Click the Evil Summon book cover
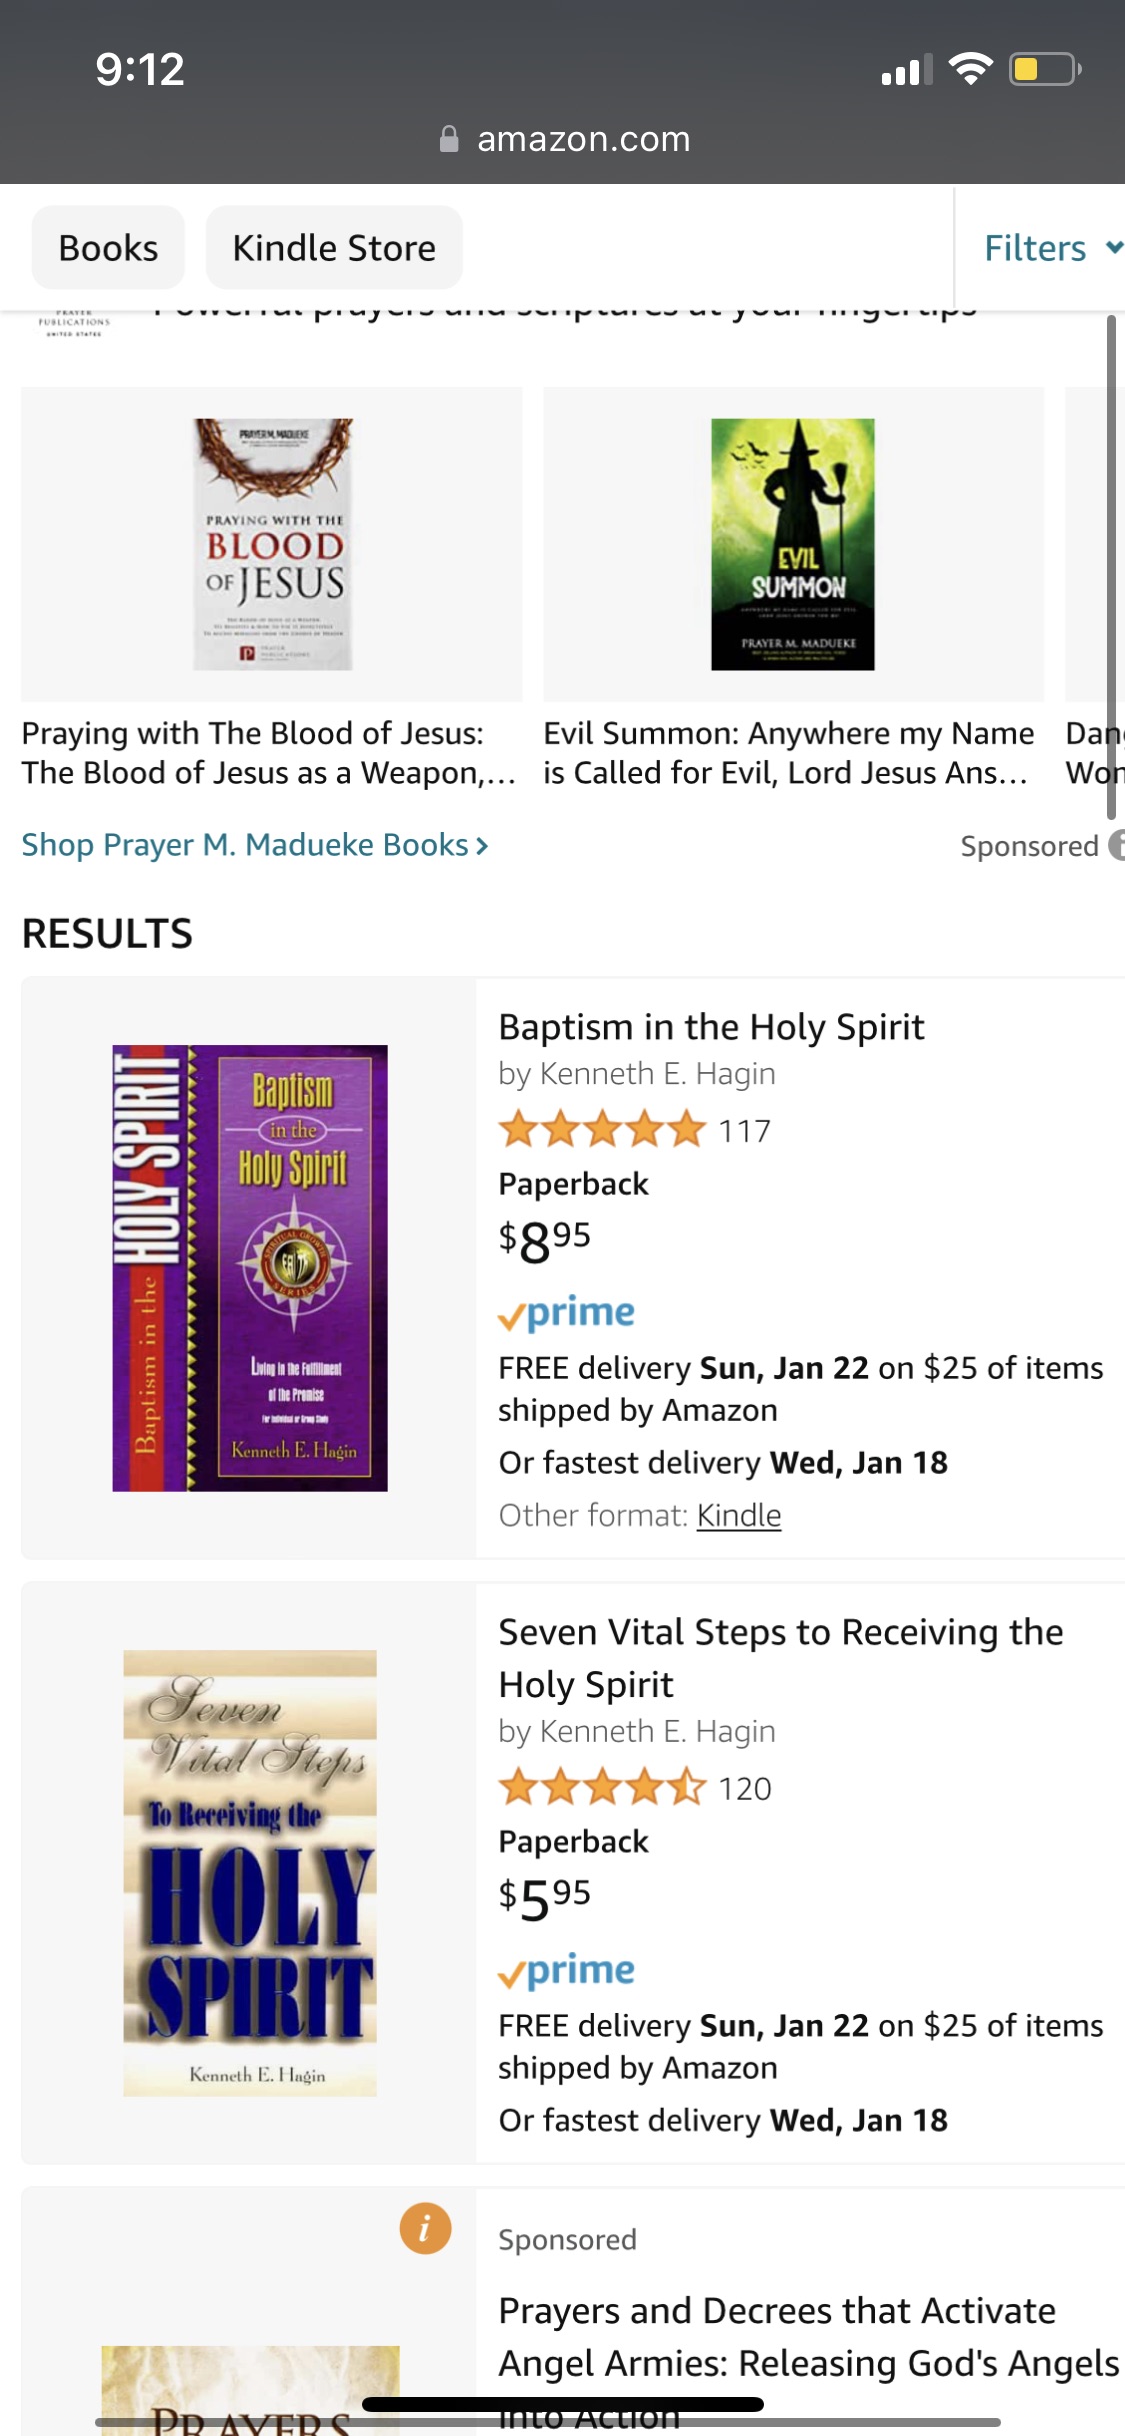This screenshot has height=2436, width=1125. [792, 544]
